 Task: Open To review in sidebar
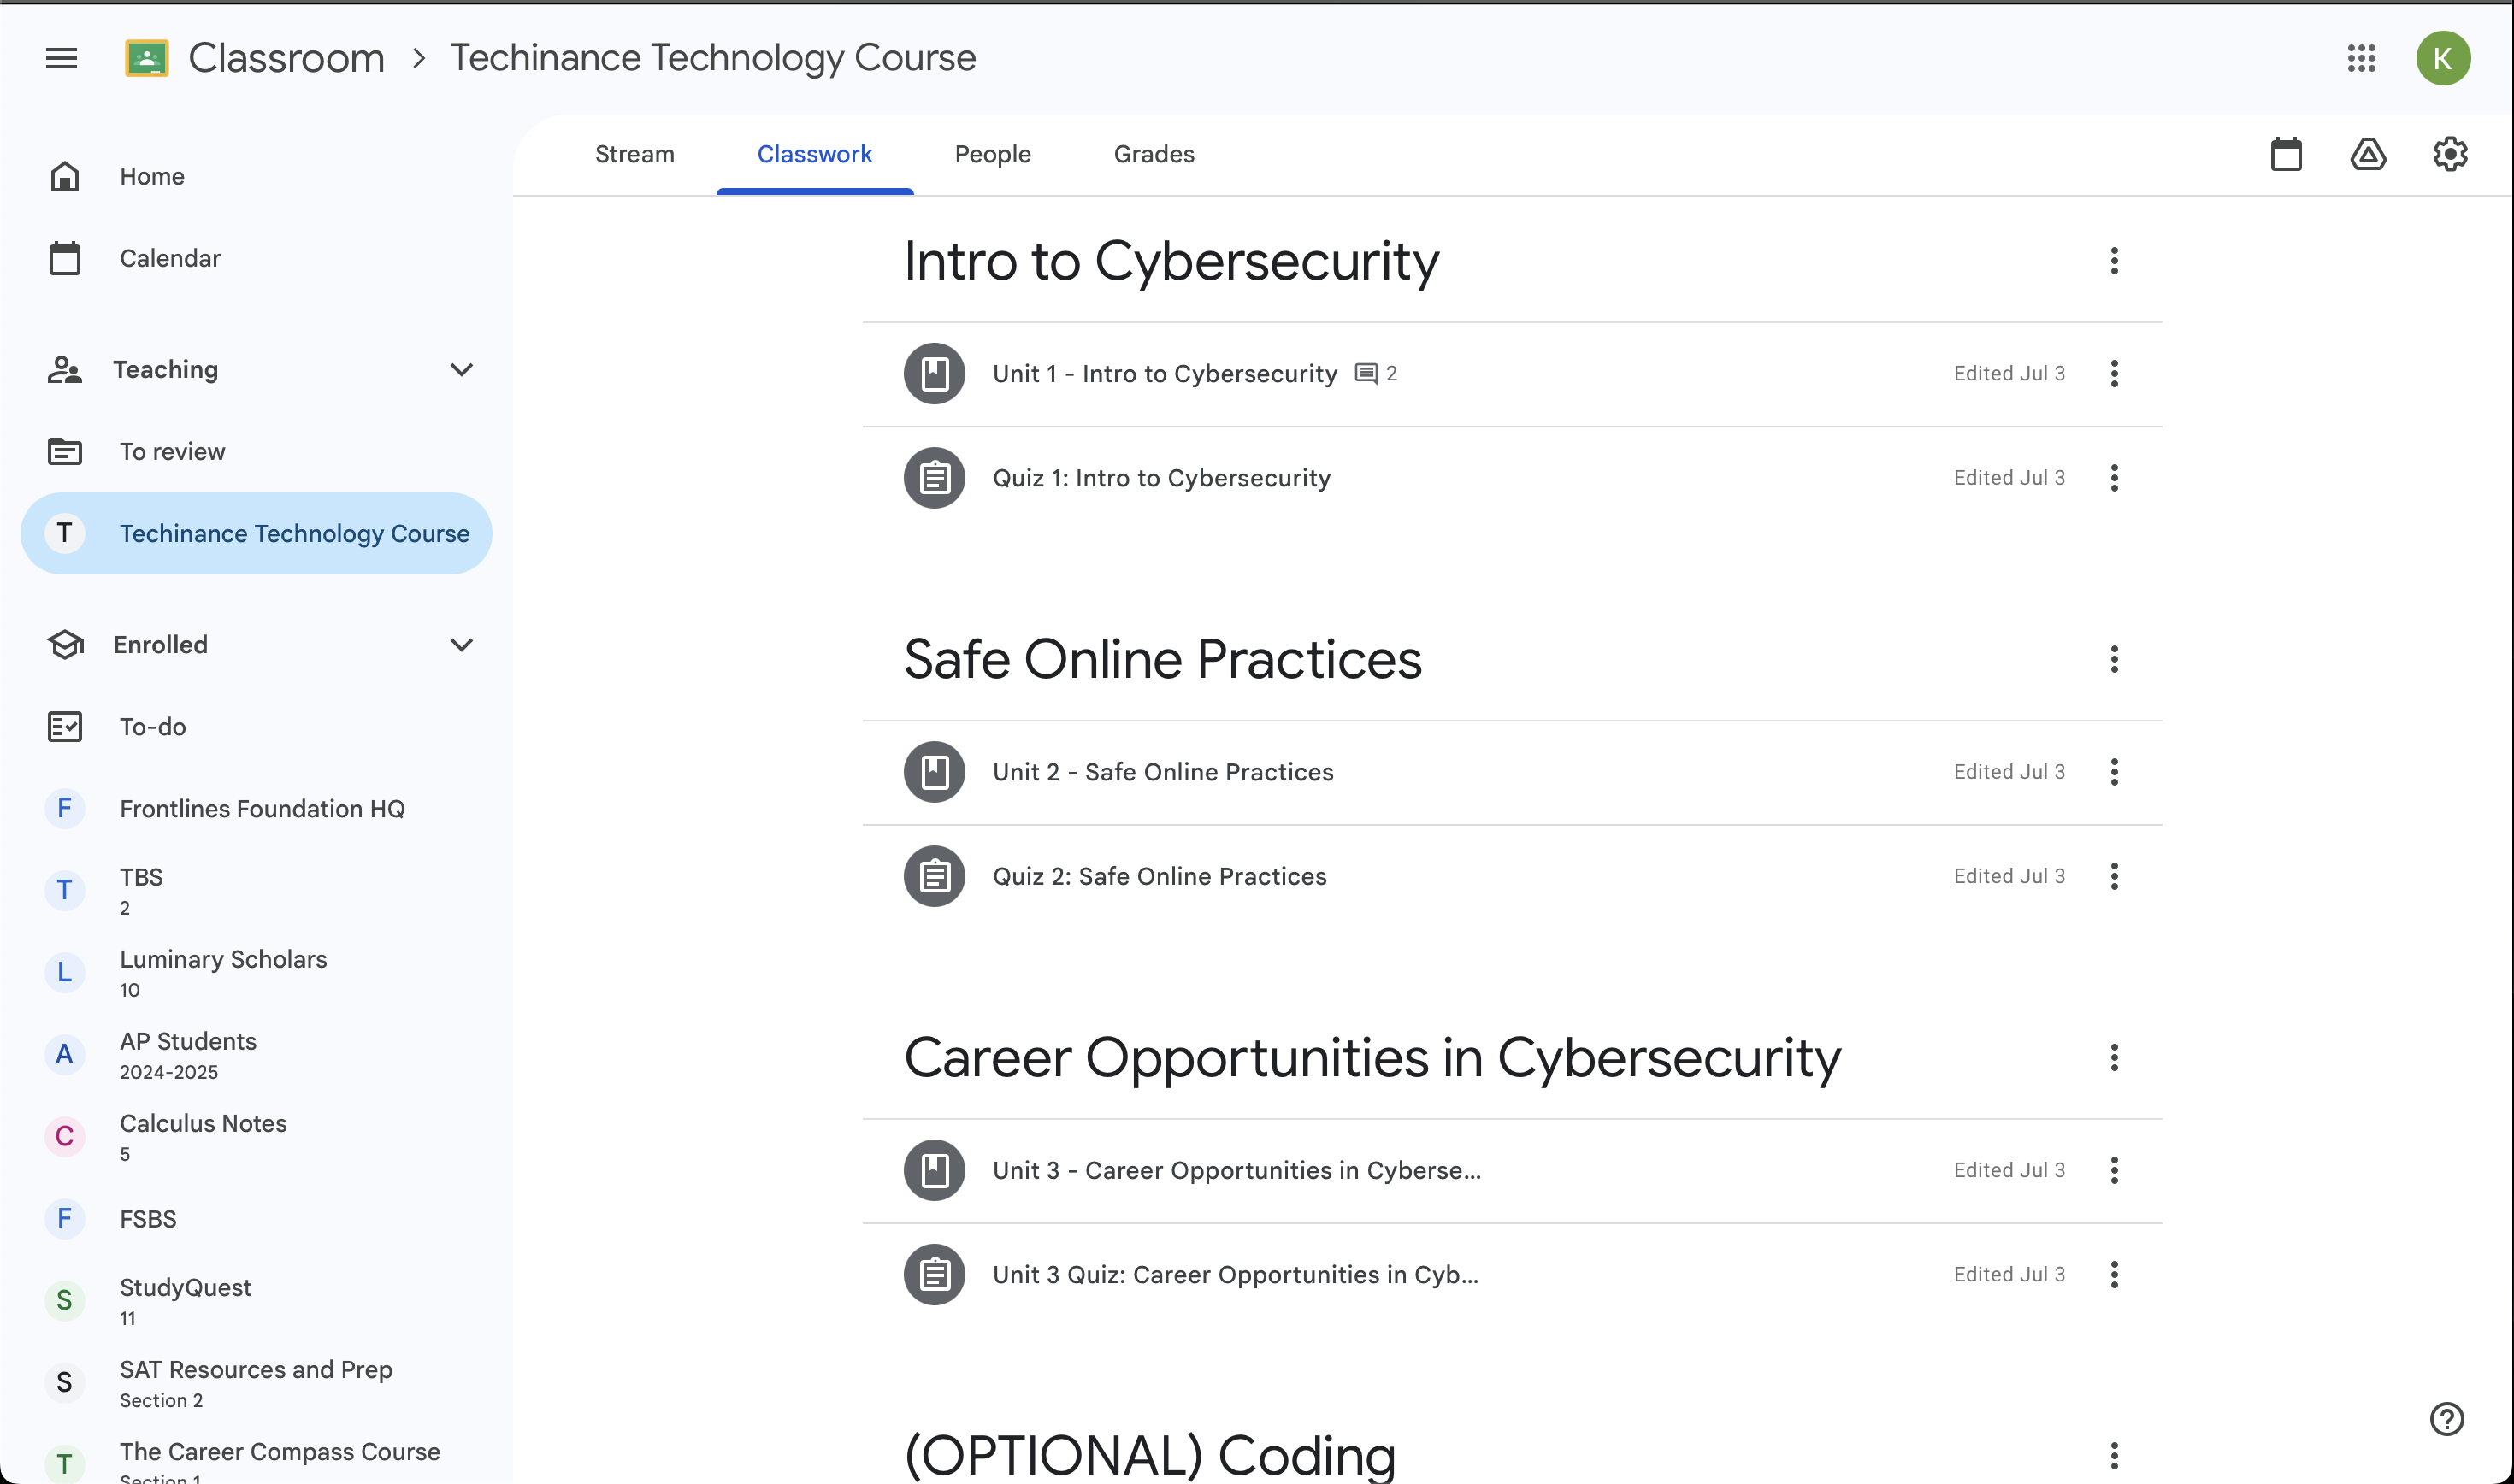pos(172,452)
